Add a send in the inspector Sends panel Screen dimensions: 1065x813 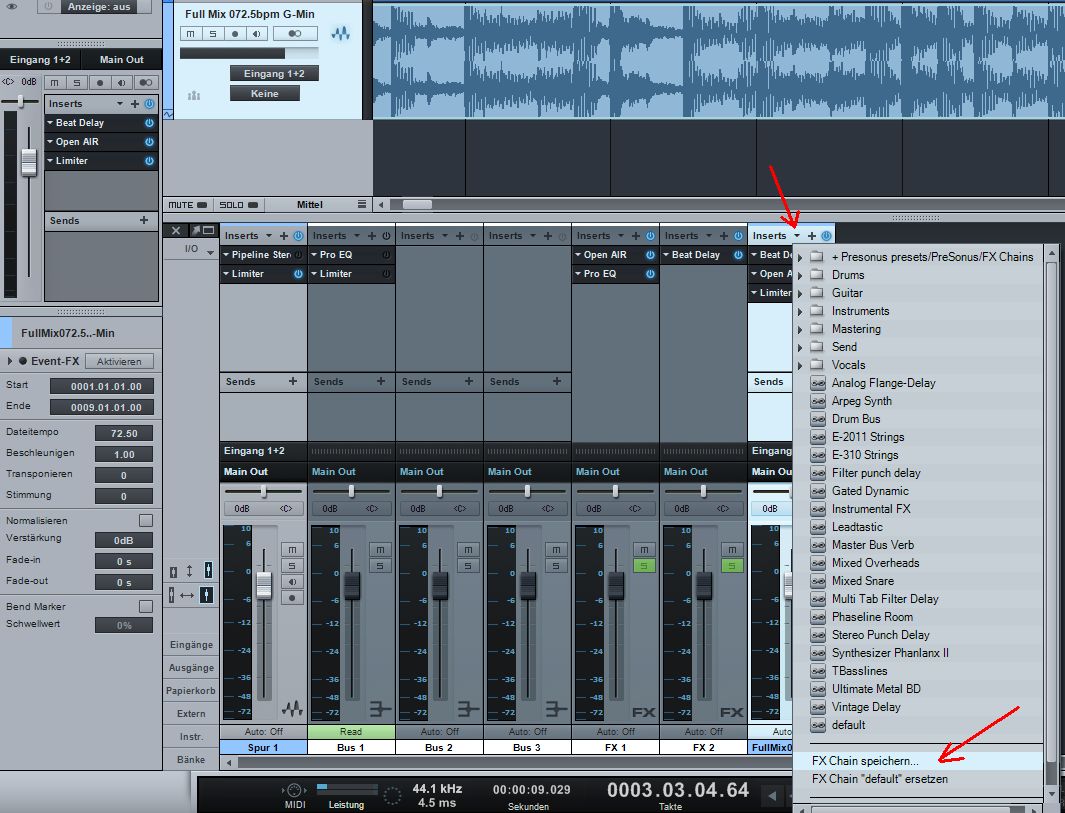coord(144,220)
